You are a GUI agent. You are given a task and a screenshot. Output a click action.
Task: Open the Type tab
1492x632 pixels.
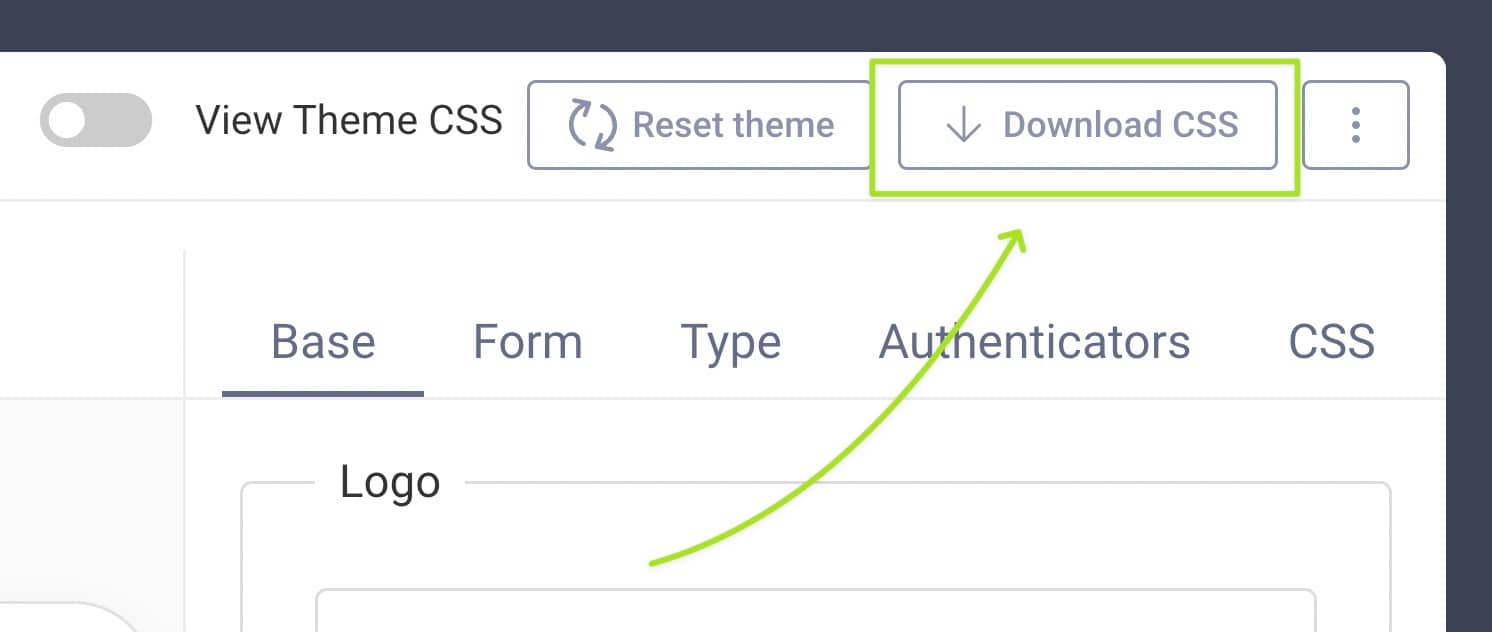tap(730, 342)
